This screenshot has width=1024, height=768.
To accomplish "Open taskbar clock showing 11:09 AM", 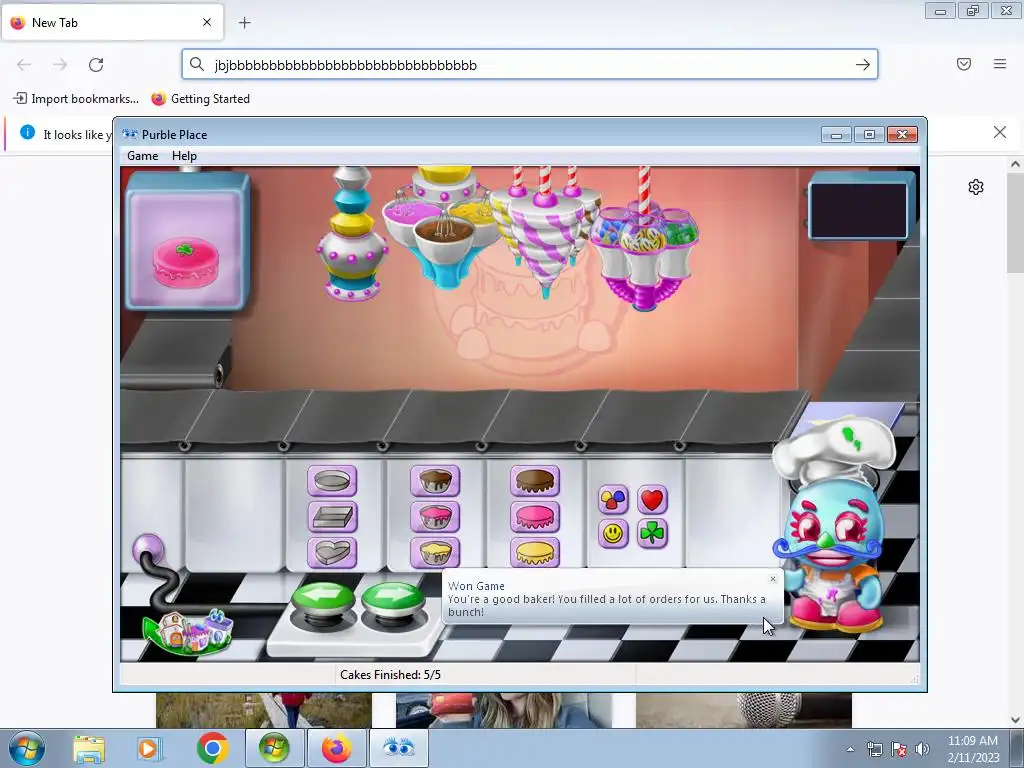I will [973, 749].
